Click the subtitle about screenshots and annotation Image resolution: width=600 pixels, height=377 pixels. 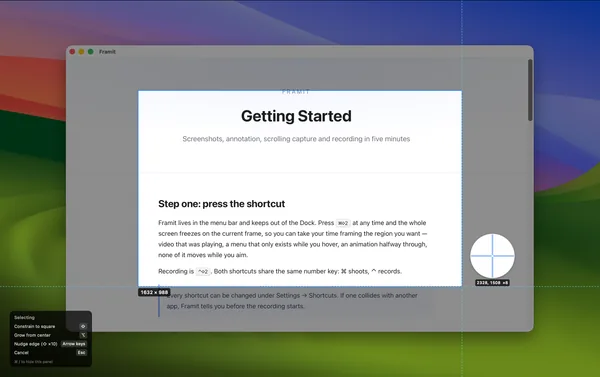click(296, 139)
